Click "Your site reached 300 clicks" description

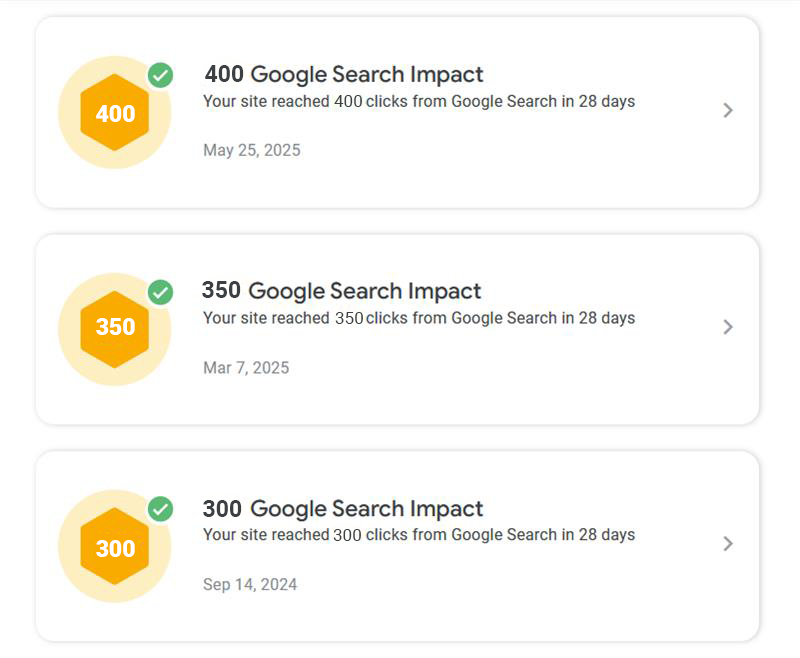click(x=419, y=535)
